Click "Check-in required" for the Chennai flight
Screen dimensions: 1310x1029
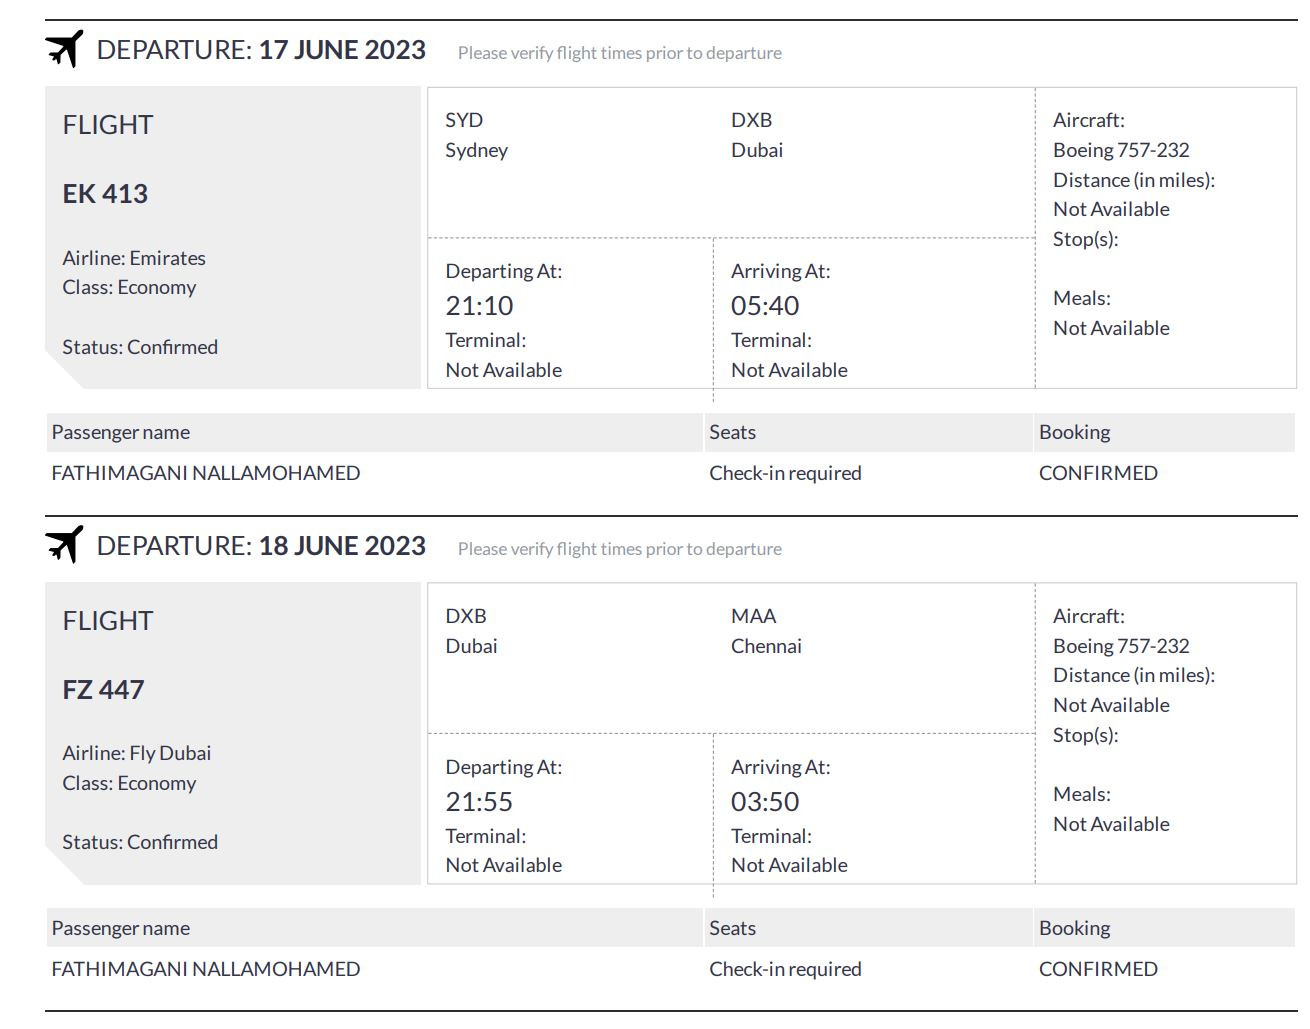pos(785,969)
